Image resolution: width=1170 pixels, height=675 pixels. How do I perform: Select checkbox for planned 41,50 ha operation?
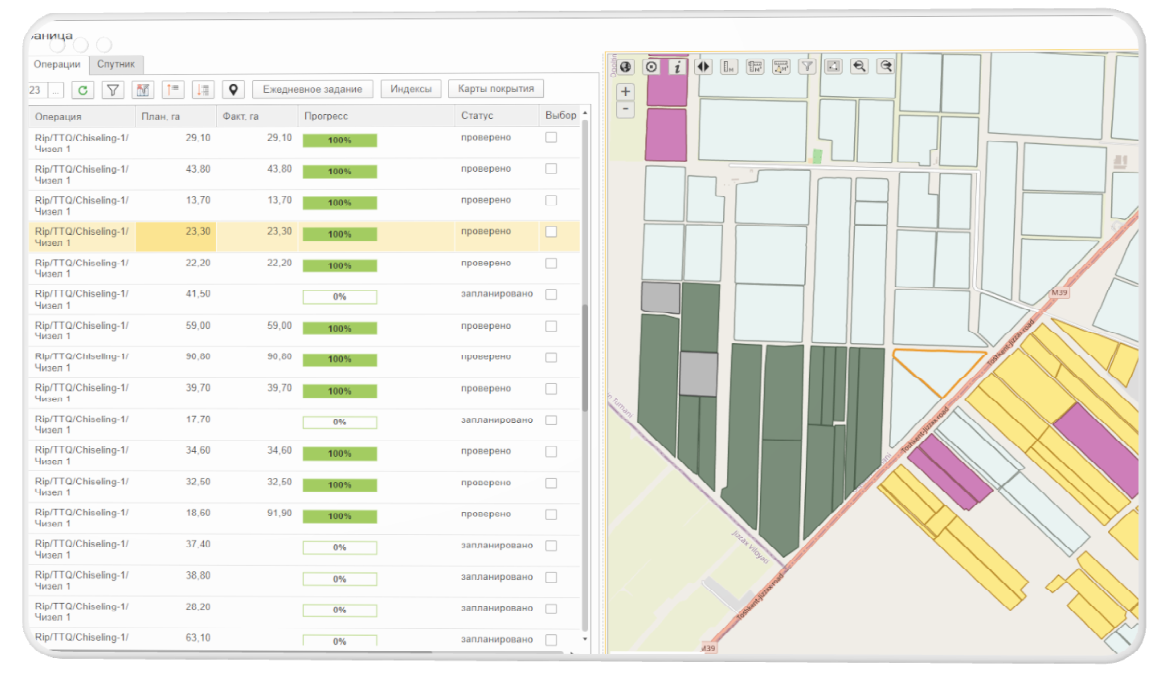(551, 295)
